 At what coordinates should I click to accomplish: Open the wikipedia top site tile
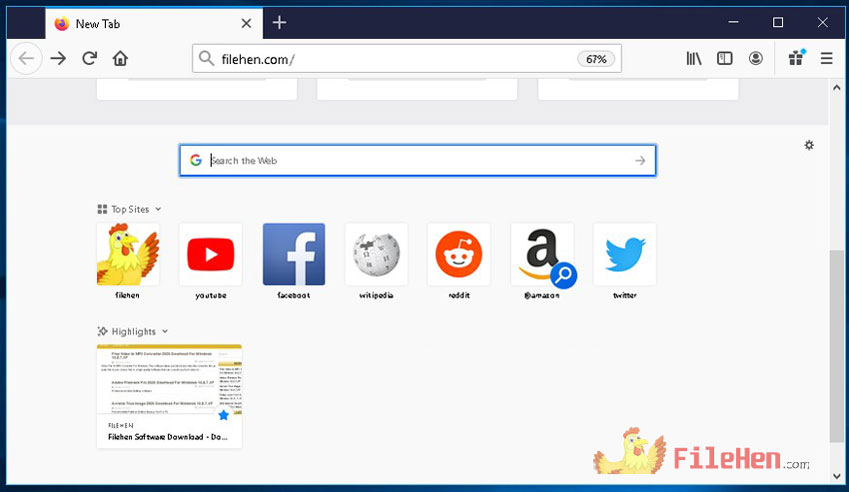(x=376, y=261)
